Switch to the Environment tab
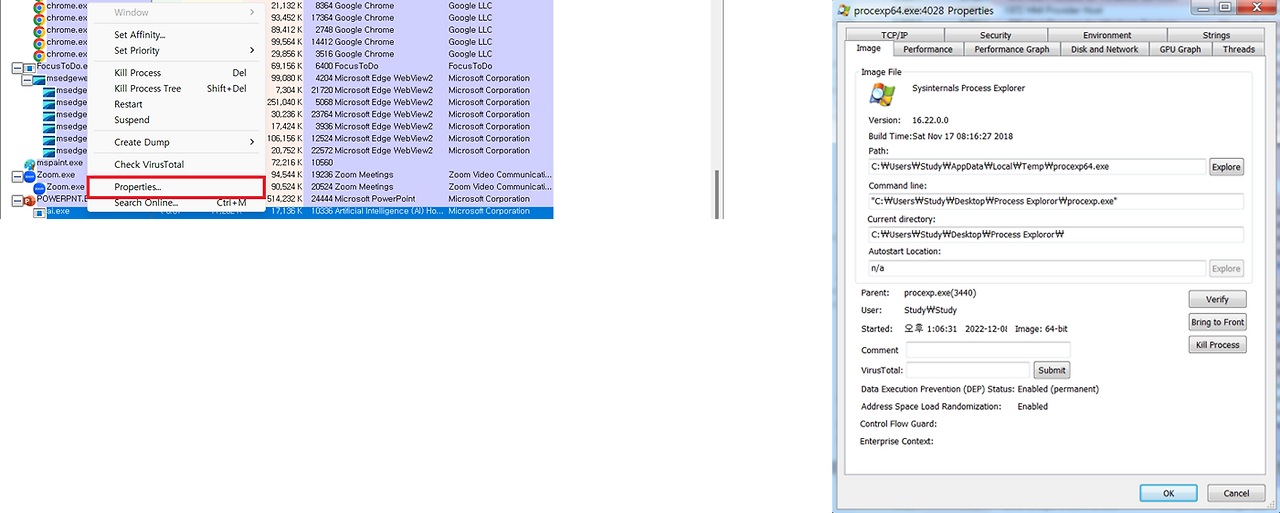 (x=1107, y=35)
